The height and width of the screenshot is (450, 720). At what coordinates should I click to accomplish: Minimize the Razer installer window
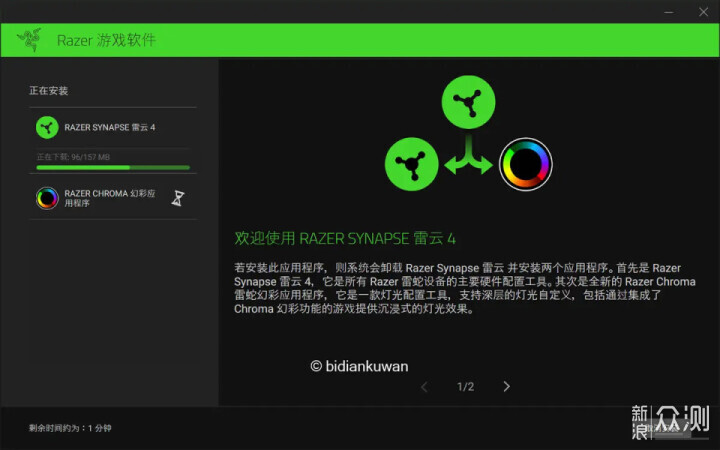coord(669,12)
